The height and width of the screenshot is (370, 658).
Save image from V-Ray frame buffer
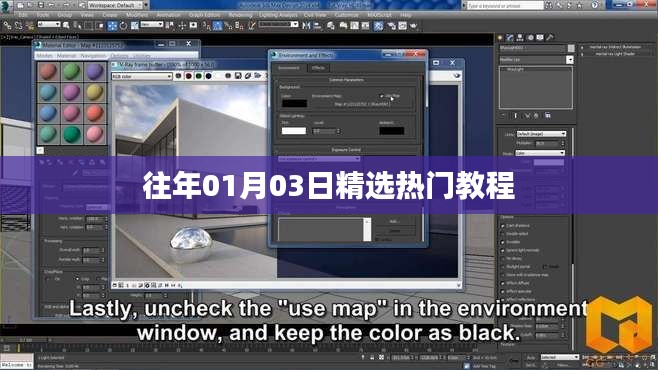pos(238,76)
